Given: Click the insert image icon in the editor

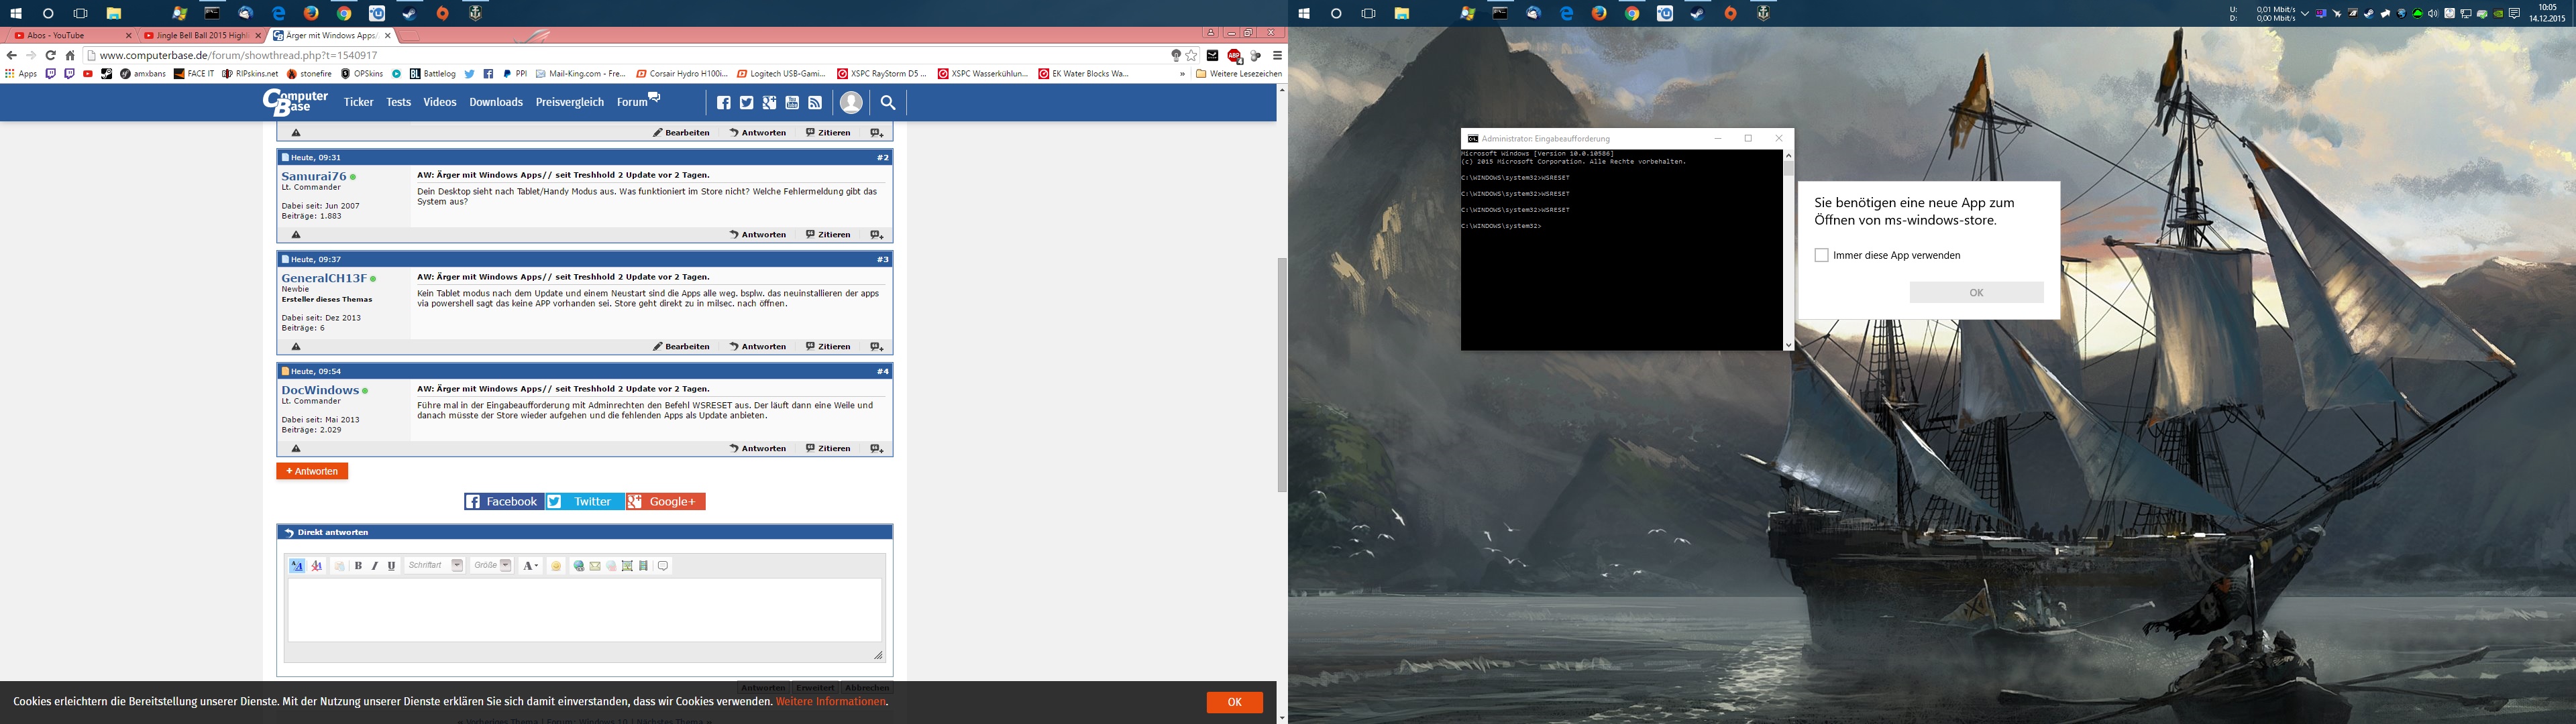Looking at the screenshot, I should [x=627, y=566].
